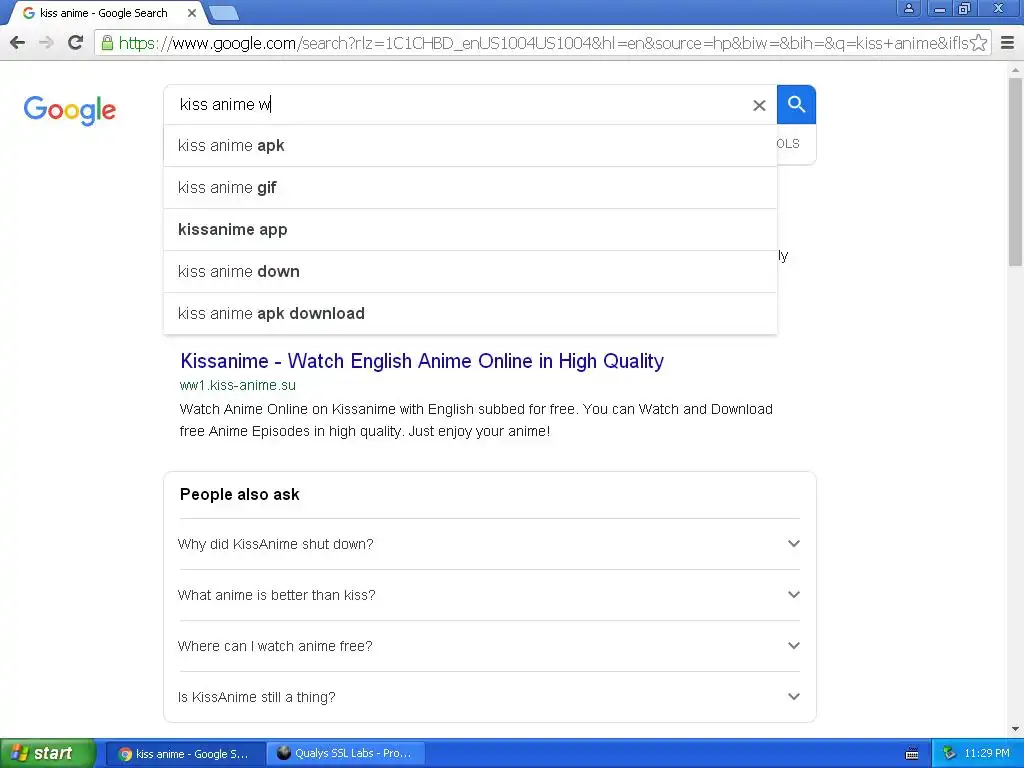
Task: Choose suggestion kiss anime apk download
Action: click(x=470, y=313)
